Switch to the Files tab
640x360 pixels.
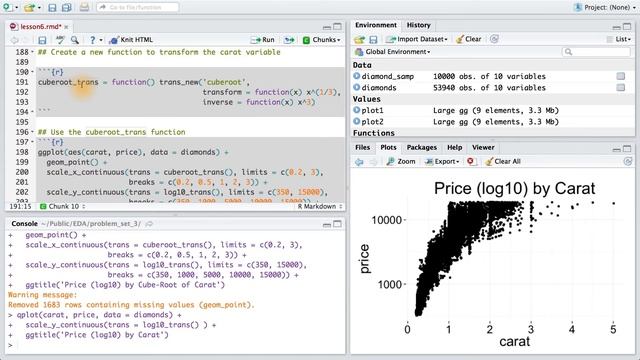click(362, 147)
